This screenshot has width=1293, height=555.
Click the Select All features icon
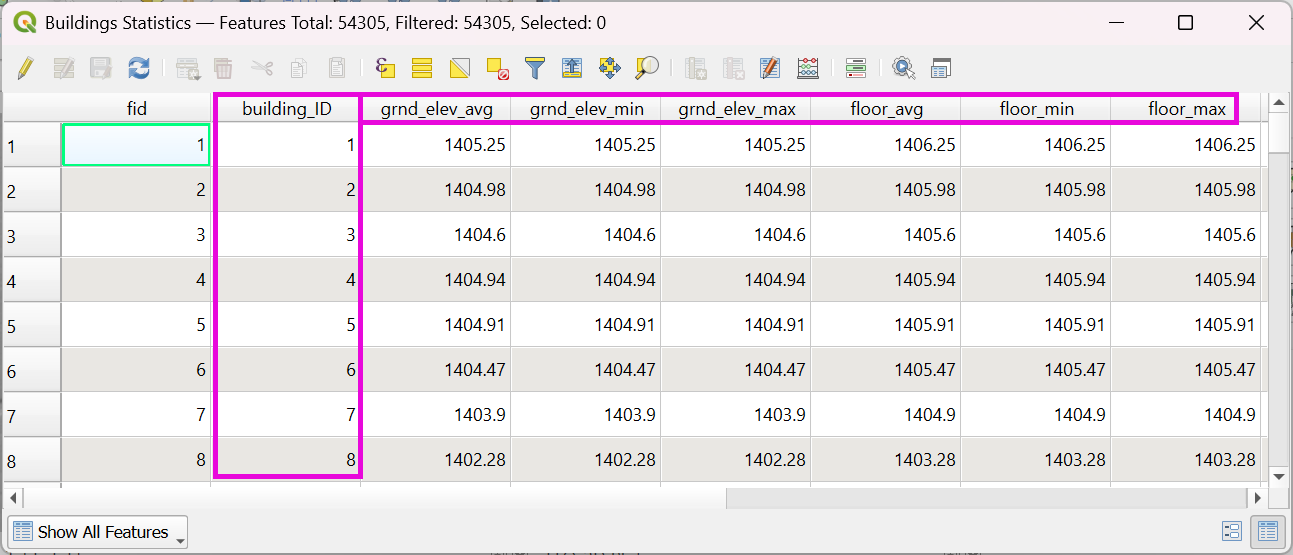pyautogui.click(x=422, y=68)
